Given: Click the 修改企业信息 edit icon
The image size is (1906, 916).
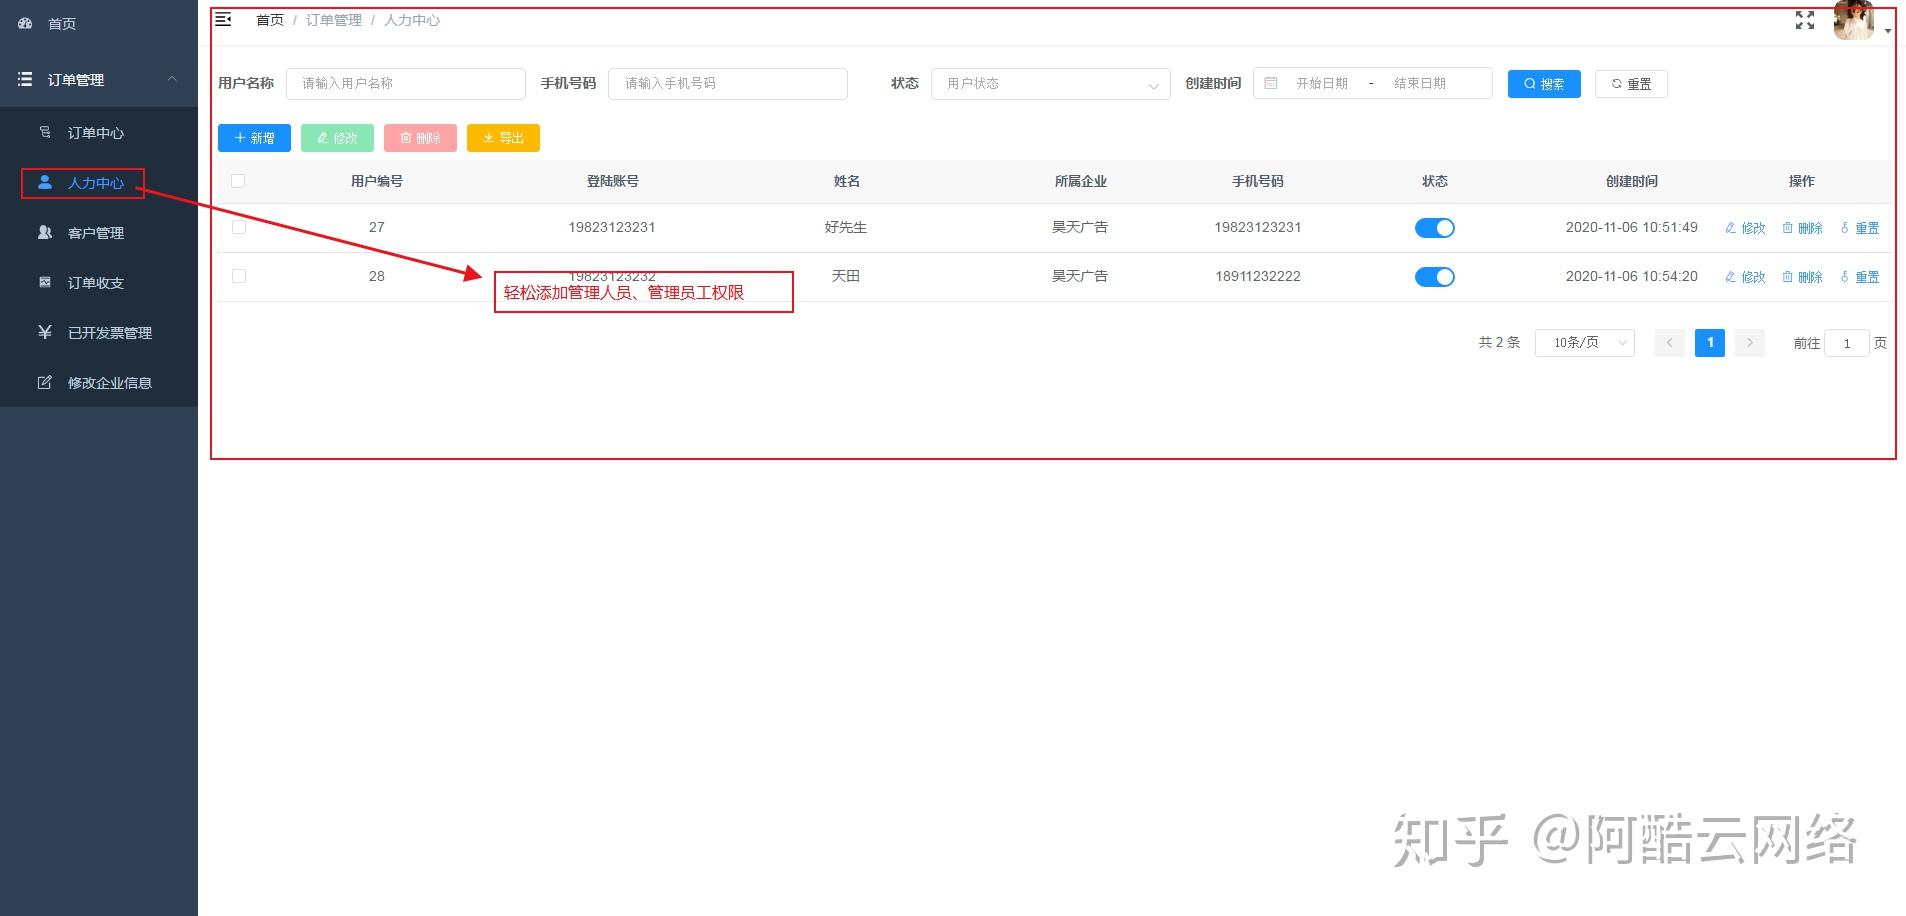Looking at the screenshot, I should (44, 382).
